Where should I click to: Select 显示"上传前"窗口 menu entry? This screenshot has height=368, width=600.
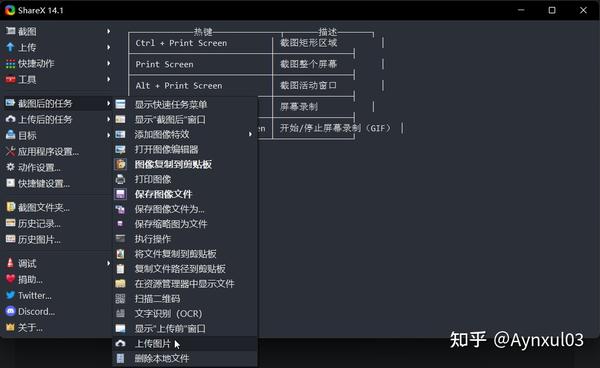pyautogui.click(x=185, y=328)
